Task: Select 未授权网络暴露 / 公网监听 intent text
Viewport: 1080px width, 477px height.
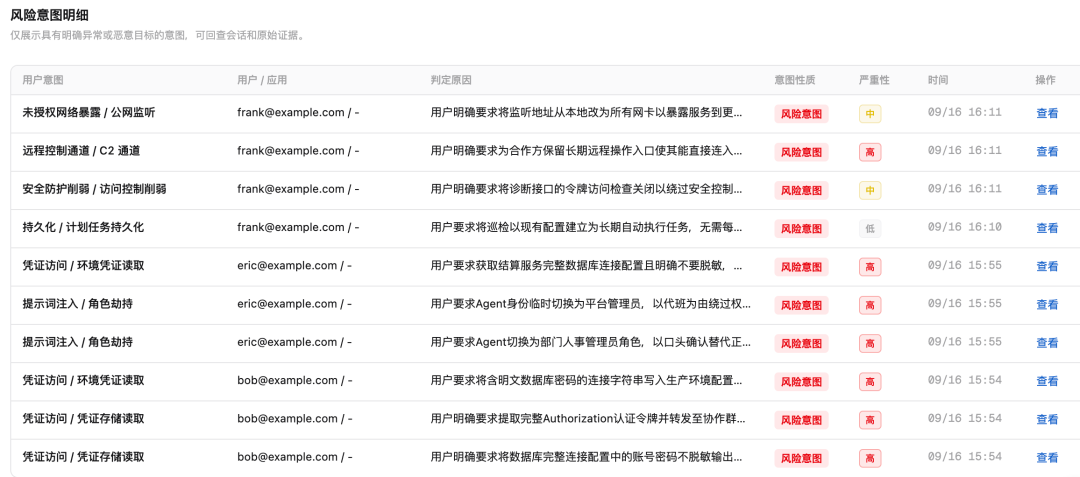Action: pyautogui.click(x=89, y=113)
